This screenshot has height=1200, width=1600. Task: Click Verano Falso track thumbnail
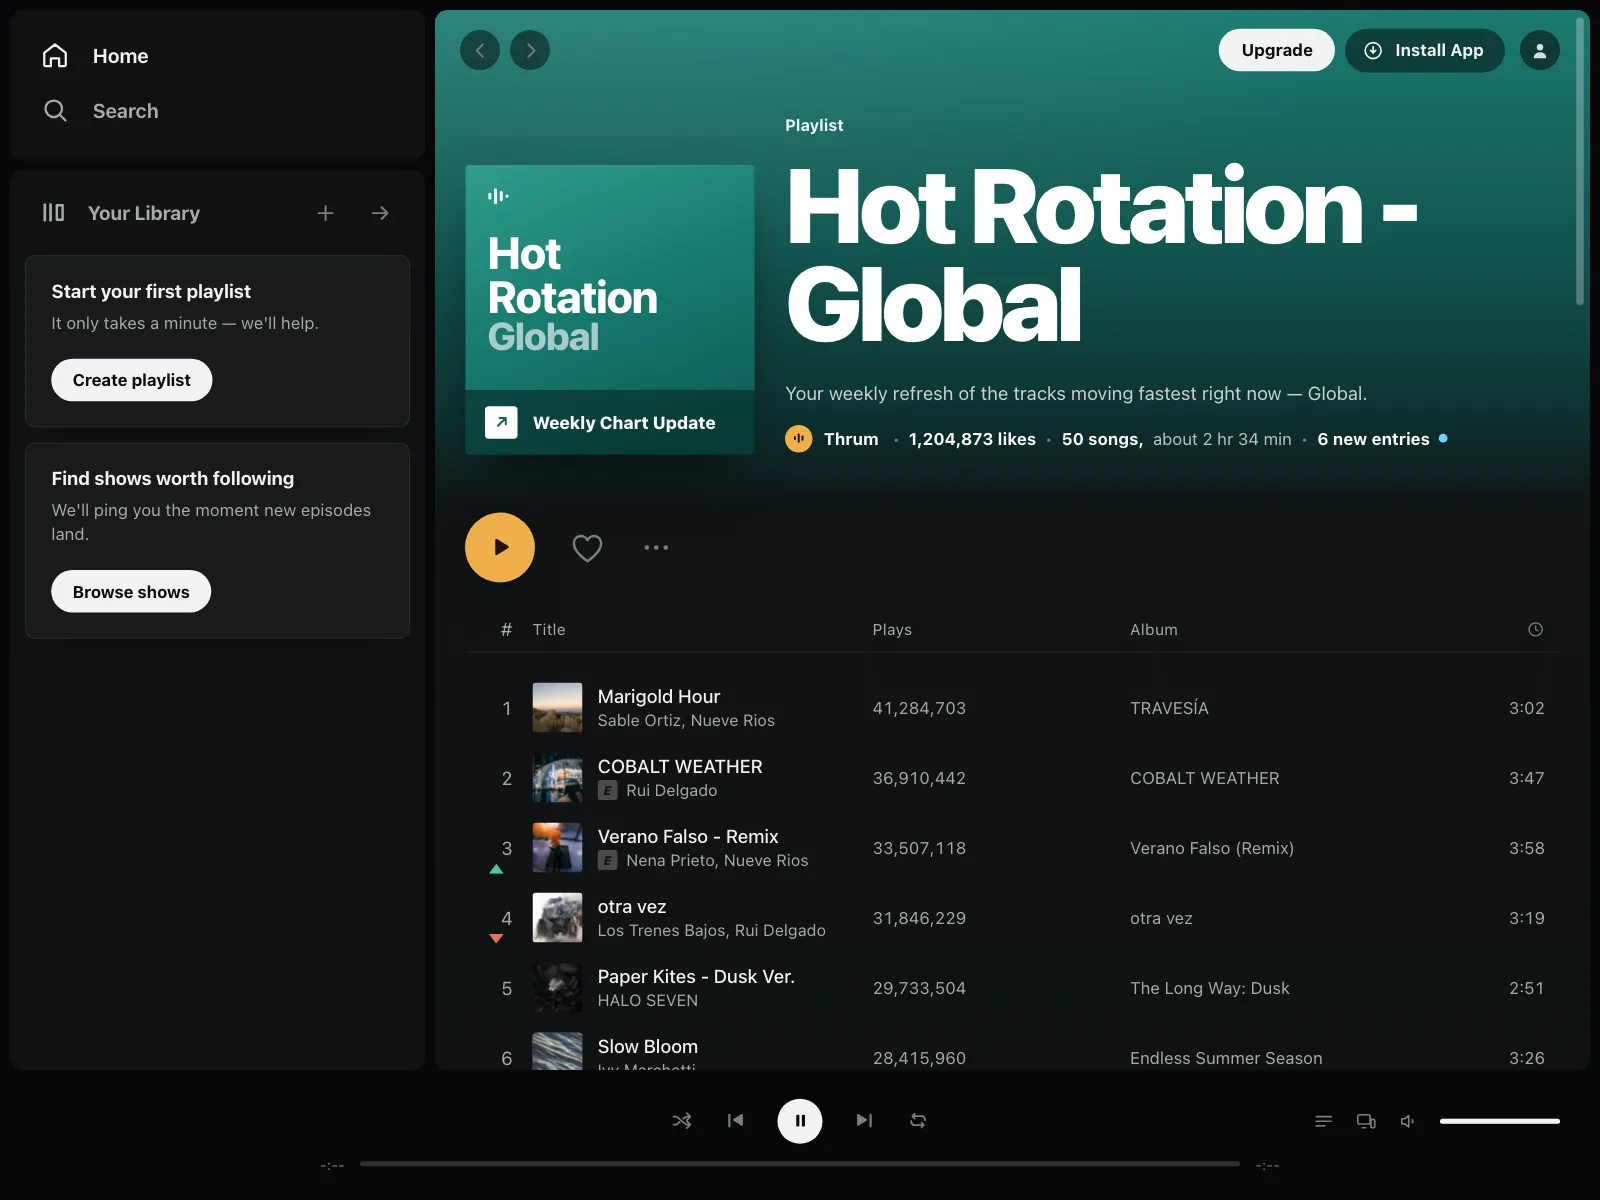[x=557, y=848]
